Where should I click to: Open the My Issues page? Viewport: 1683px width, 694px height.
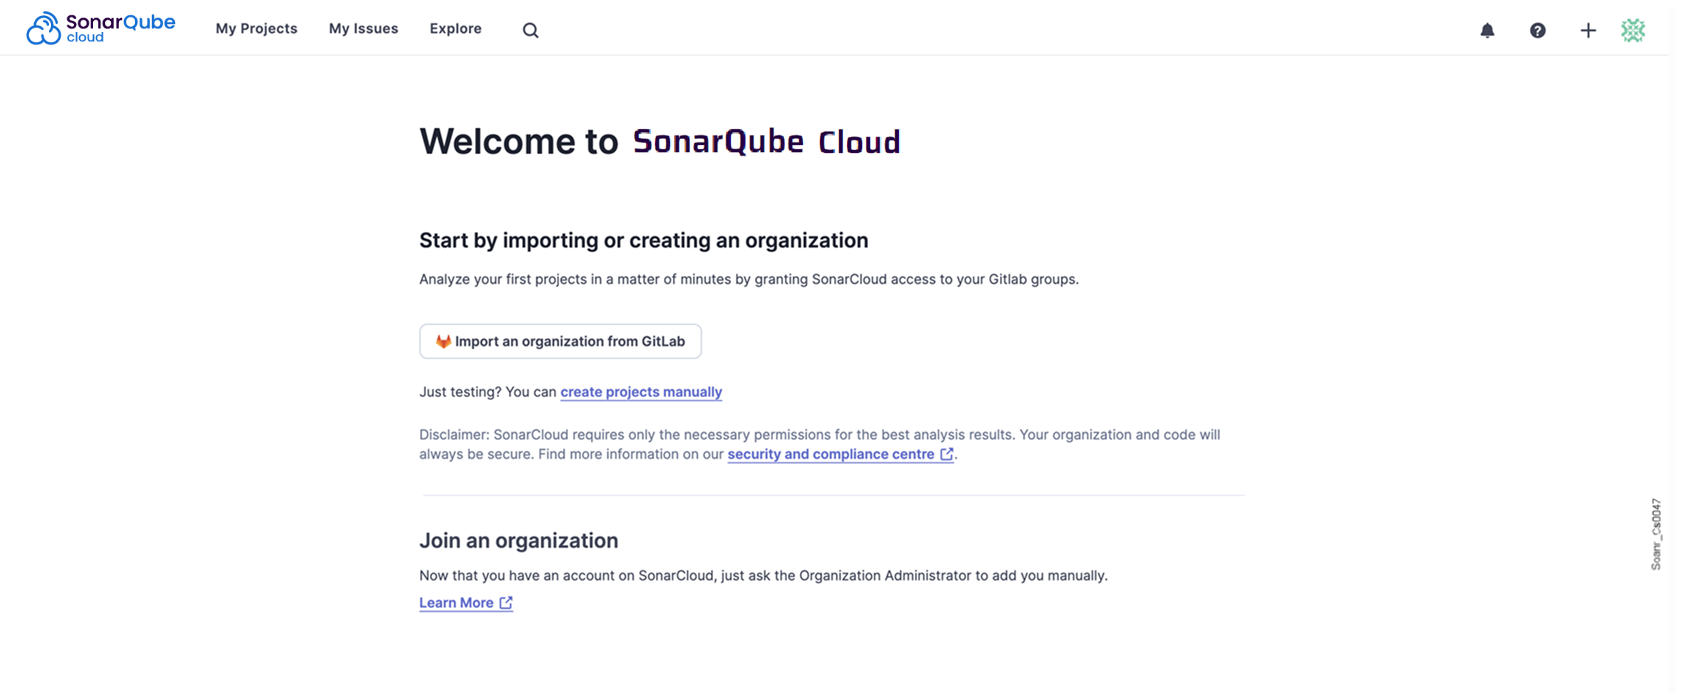363,29
